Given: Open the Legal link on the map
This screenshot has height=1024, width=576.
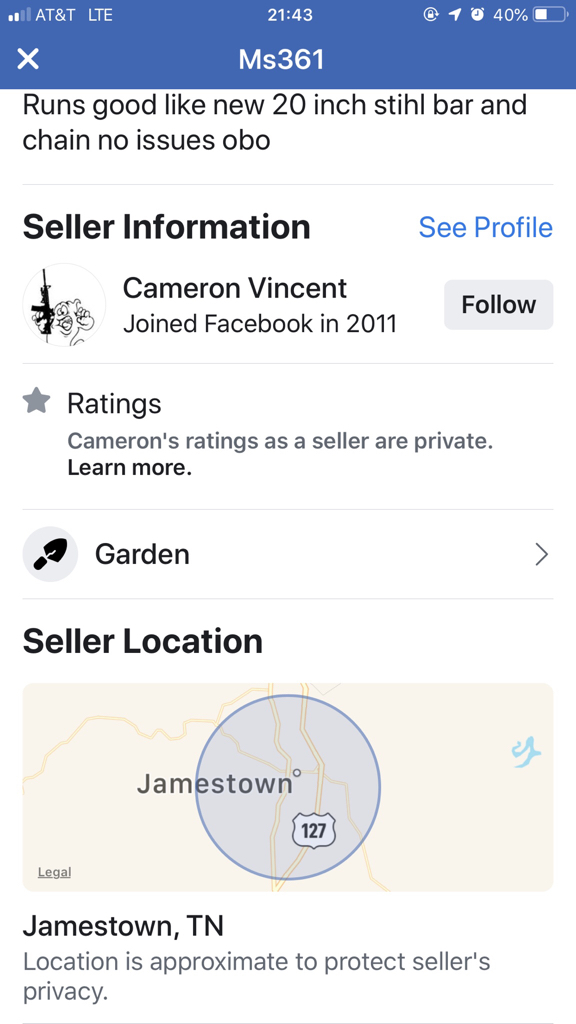Looking at the screenshot, I should pos(54,872).
